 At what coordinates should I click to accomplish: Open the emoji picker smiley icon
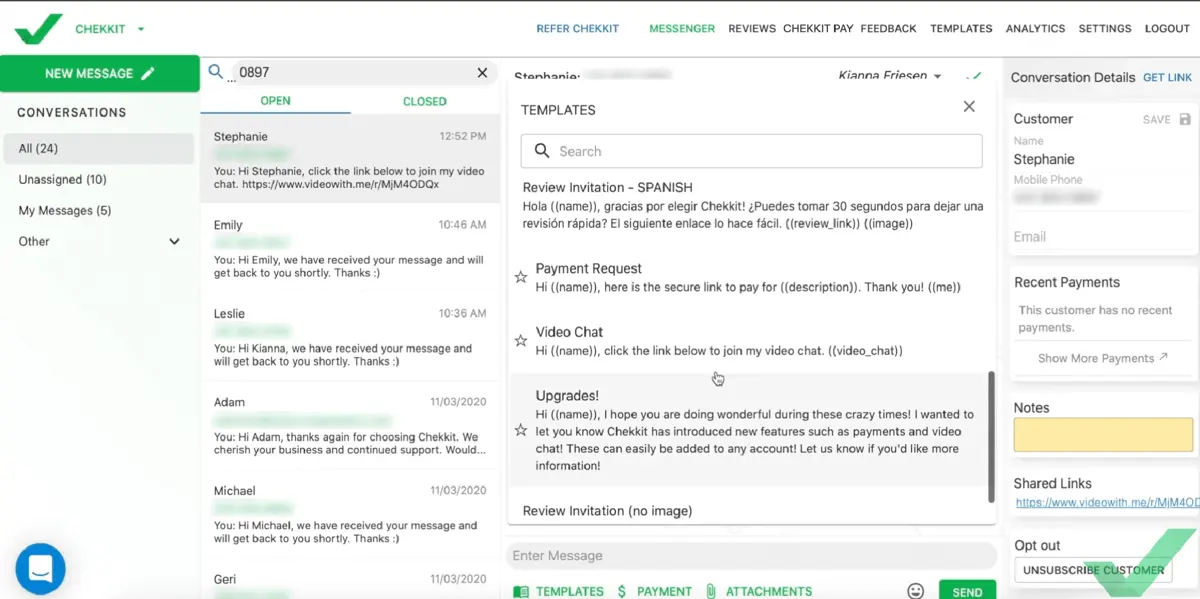coord(916,591)
